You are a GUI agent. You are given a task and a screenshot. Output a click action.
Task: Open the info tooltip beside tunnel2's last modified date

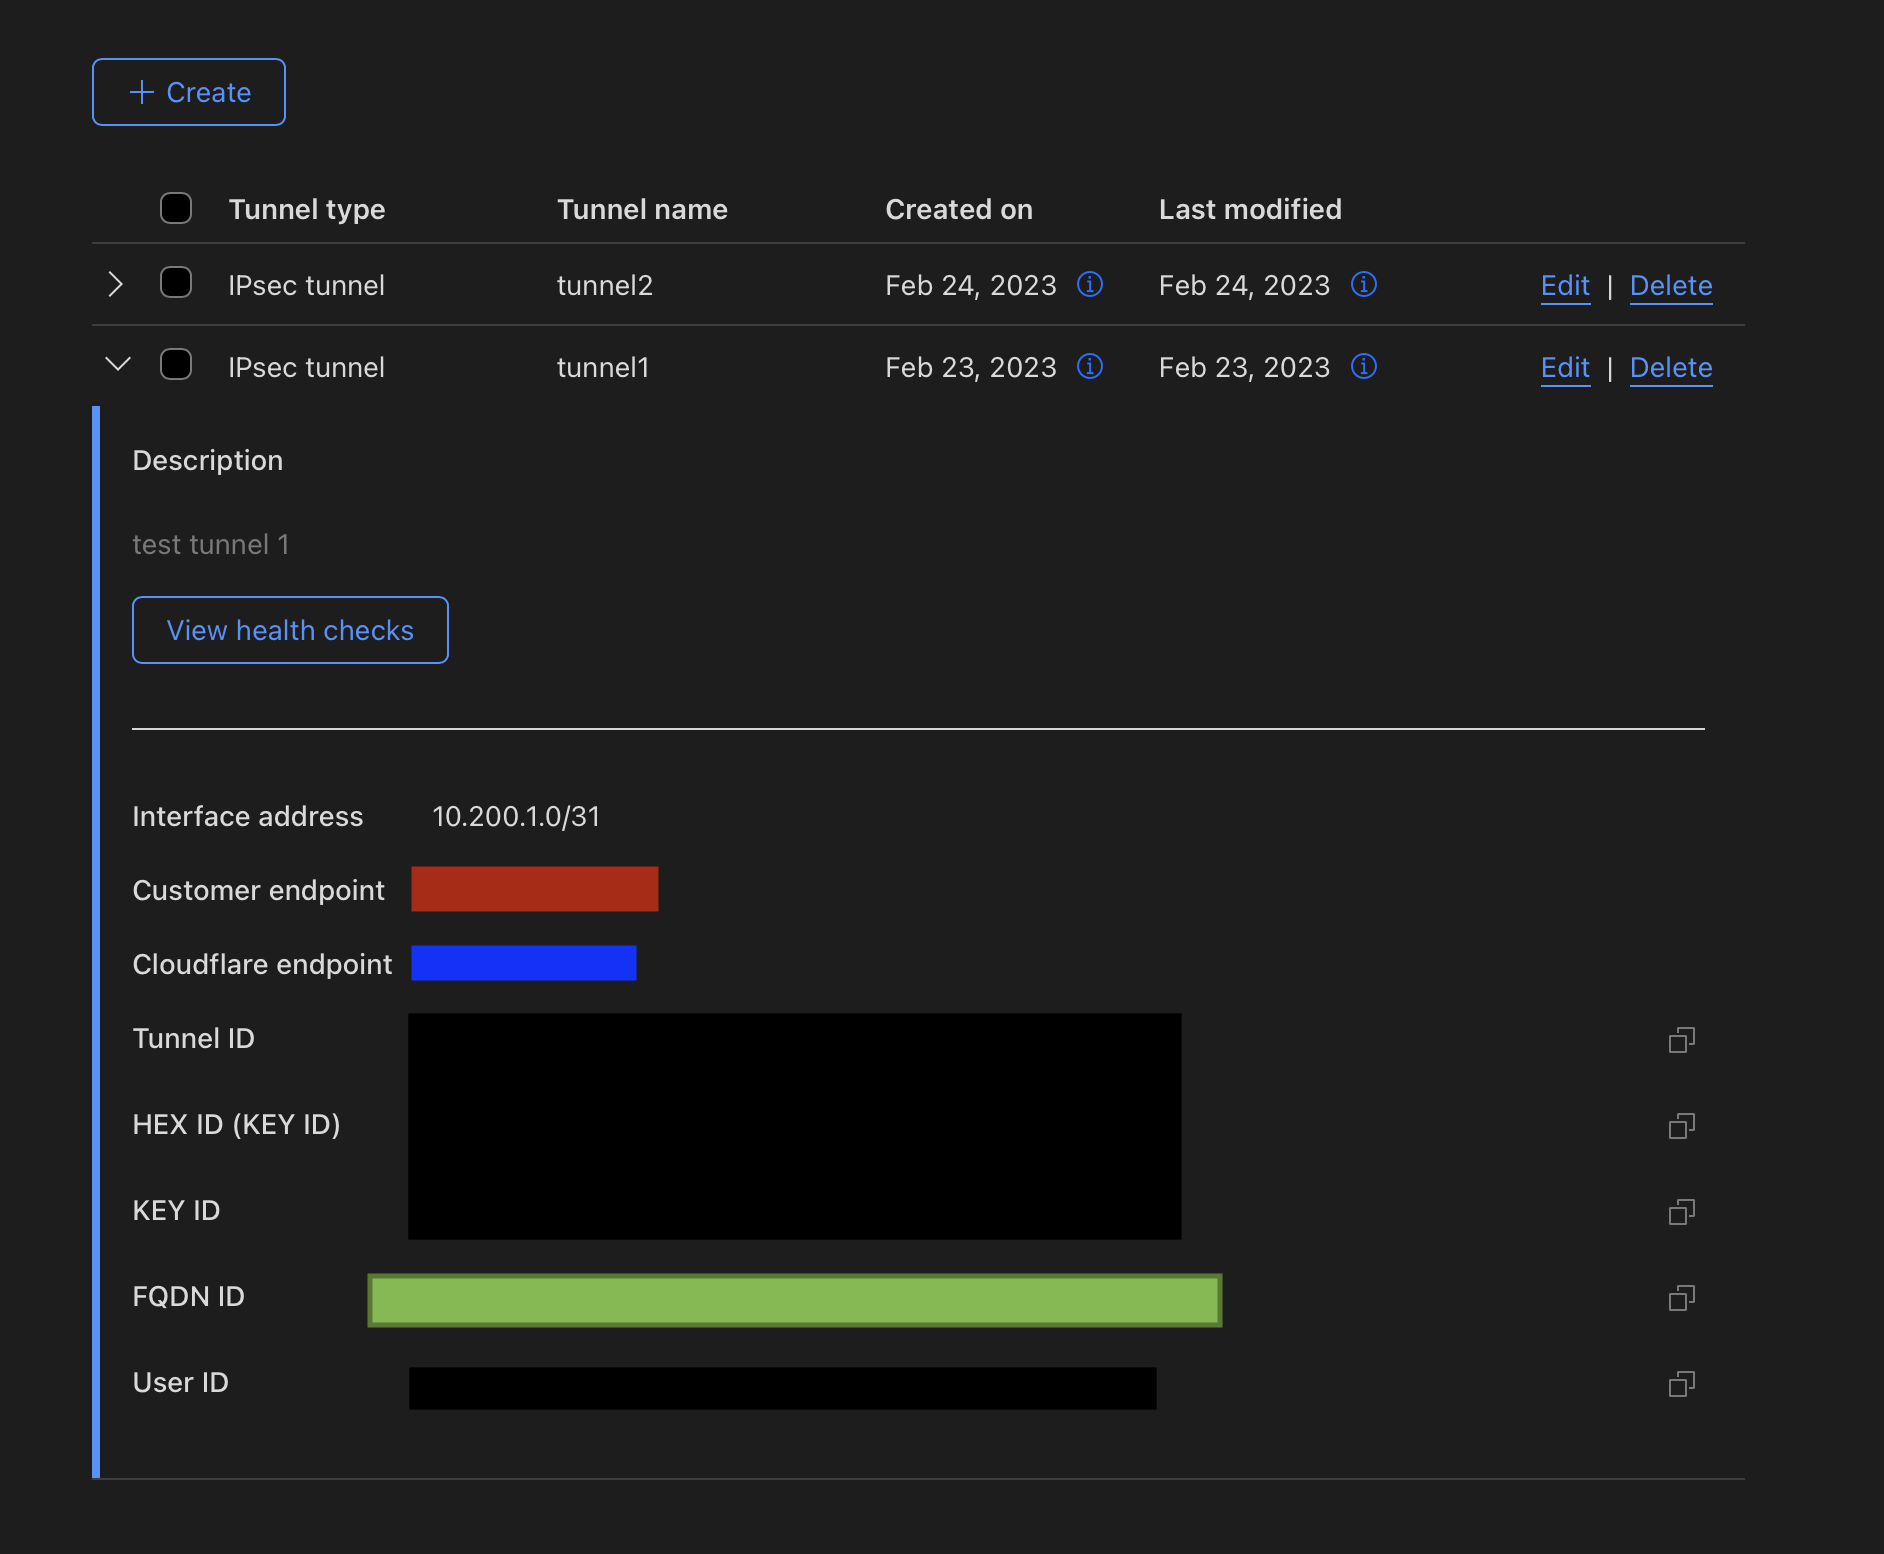(x=1363, y=285)
